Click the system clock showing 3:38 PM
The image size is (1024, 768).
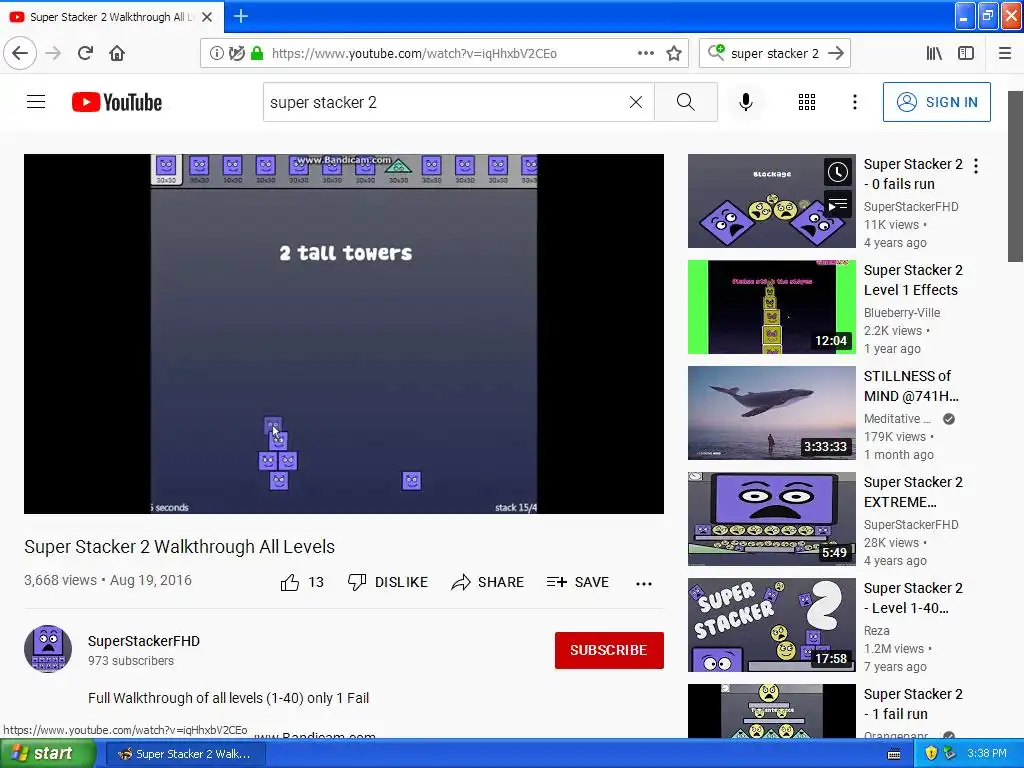coord(987,754)
